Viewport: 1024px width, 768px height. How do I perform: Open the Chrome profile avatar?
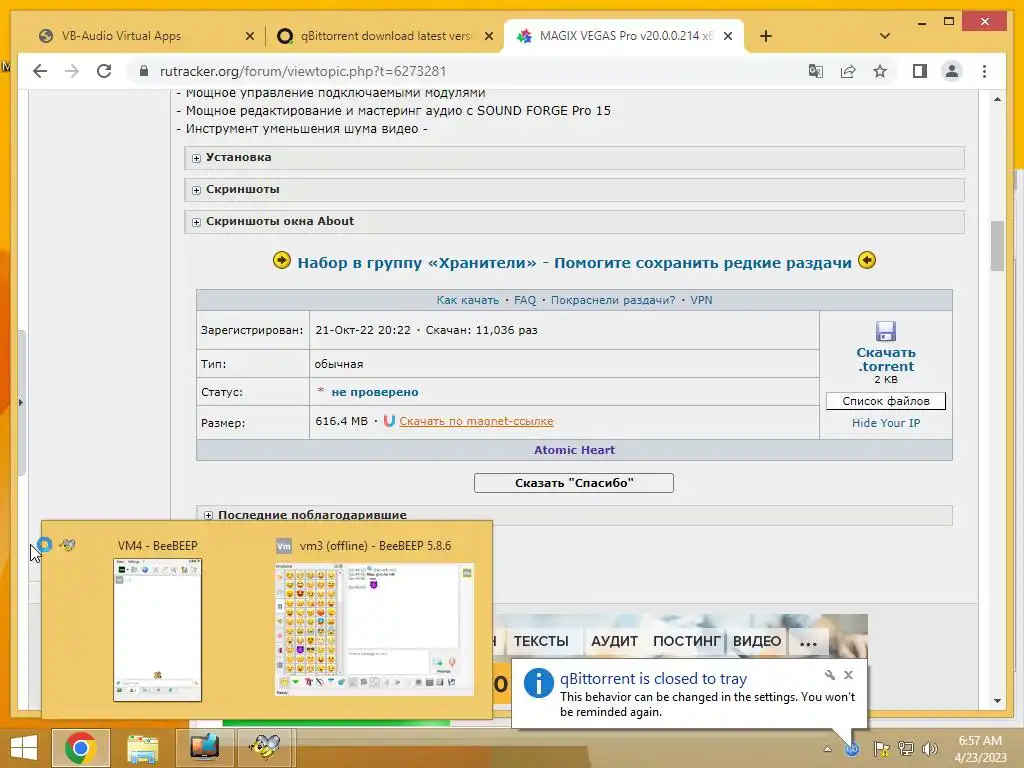point(952,71)
